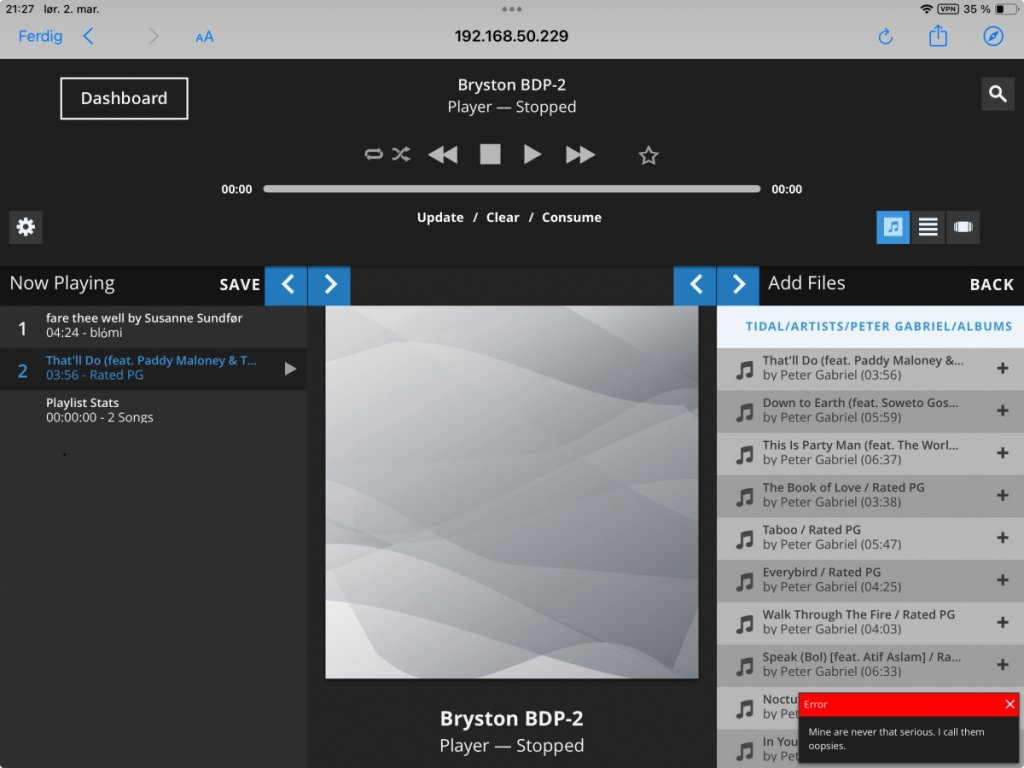This screenshot has width=1024, height=768.
Task: Open TIDAL/ARTISTS/PETER GABRIEL/ALBUMS path
Action: point(878,327)
